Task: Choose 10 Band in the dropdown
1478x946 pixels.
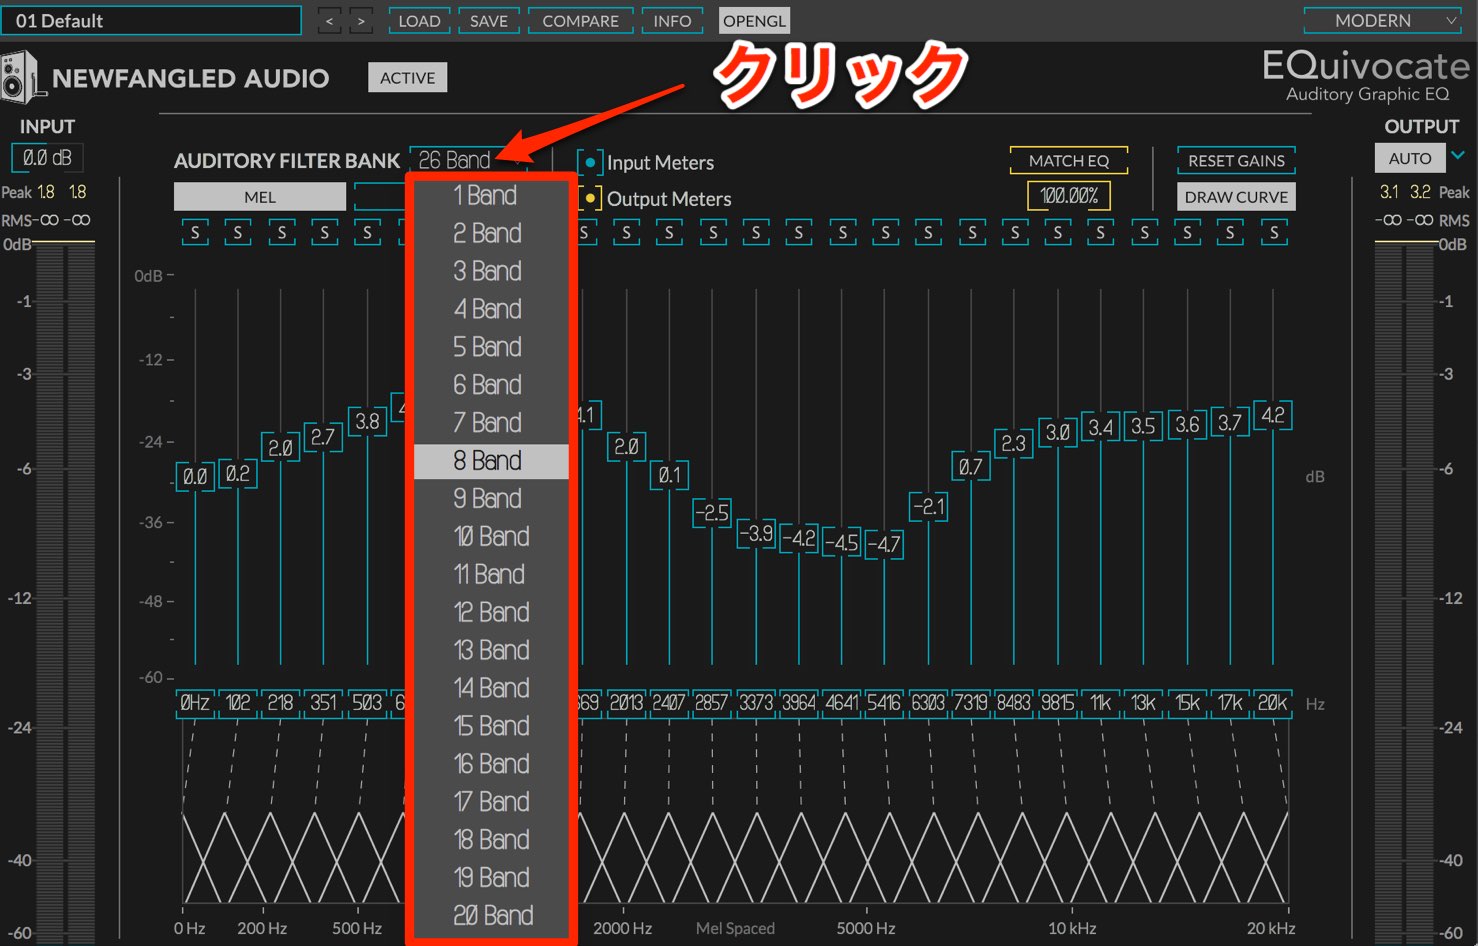Action: coord(491,537)
